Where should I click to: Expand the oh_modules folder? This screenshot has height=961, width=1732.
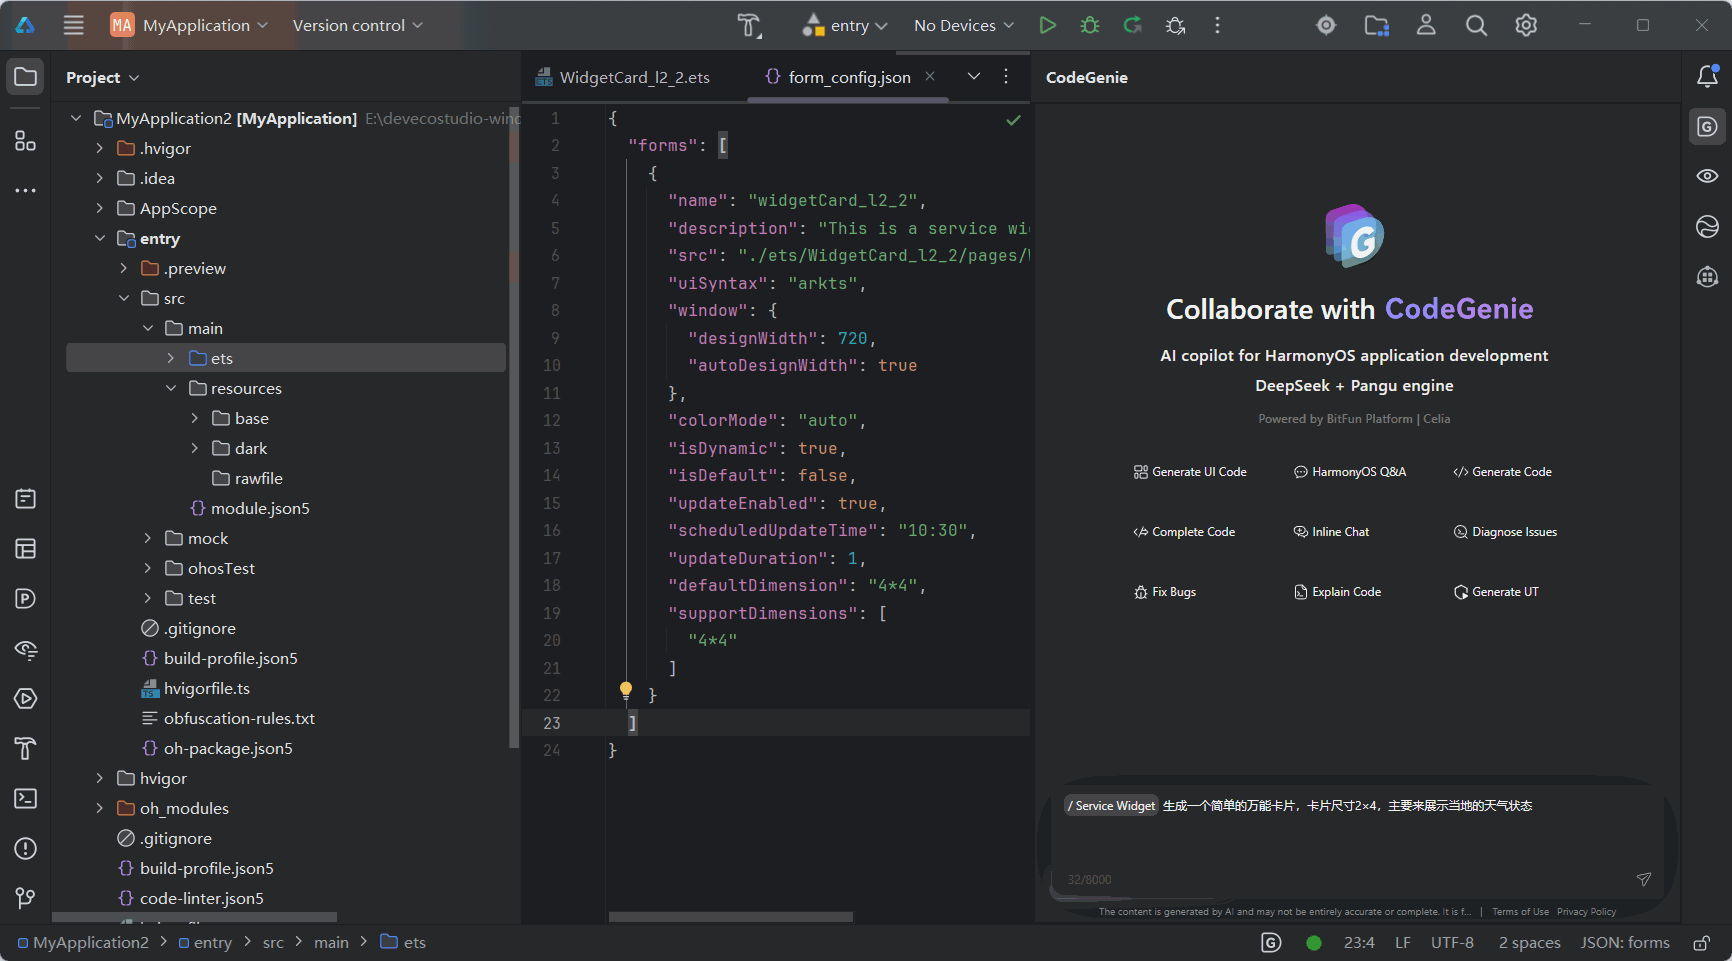point(99,808)
